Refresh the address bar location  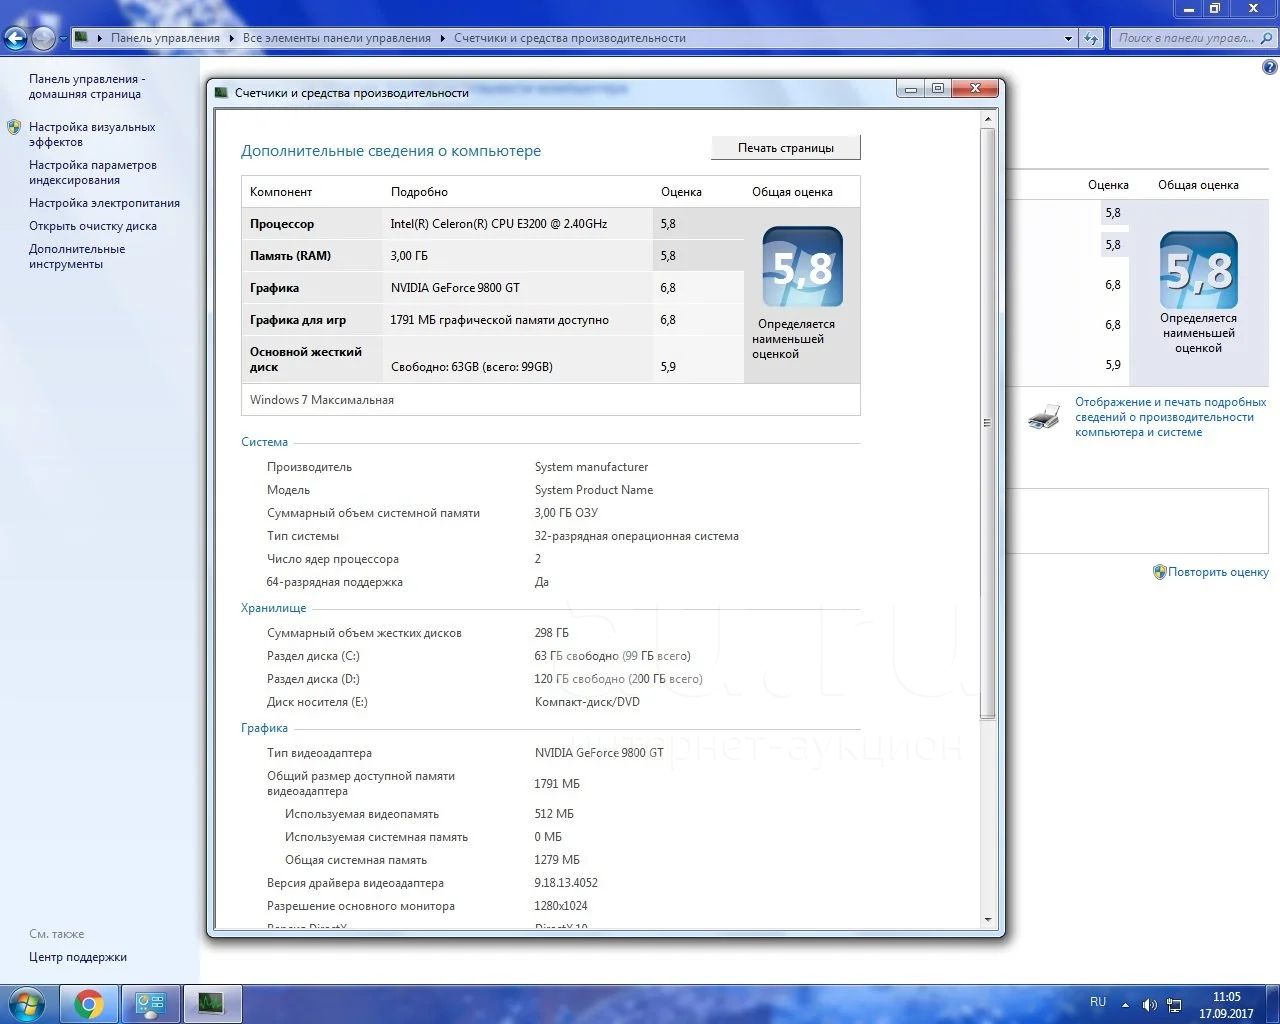point(1090,38)
